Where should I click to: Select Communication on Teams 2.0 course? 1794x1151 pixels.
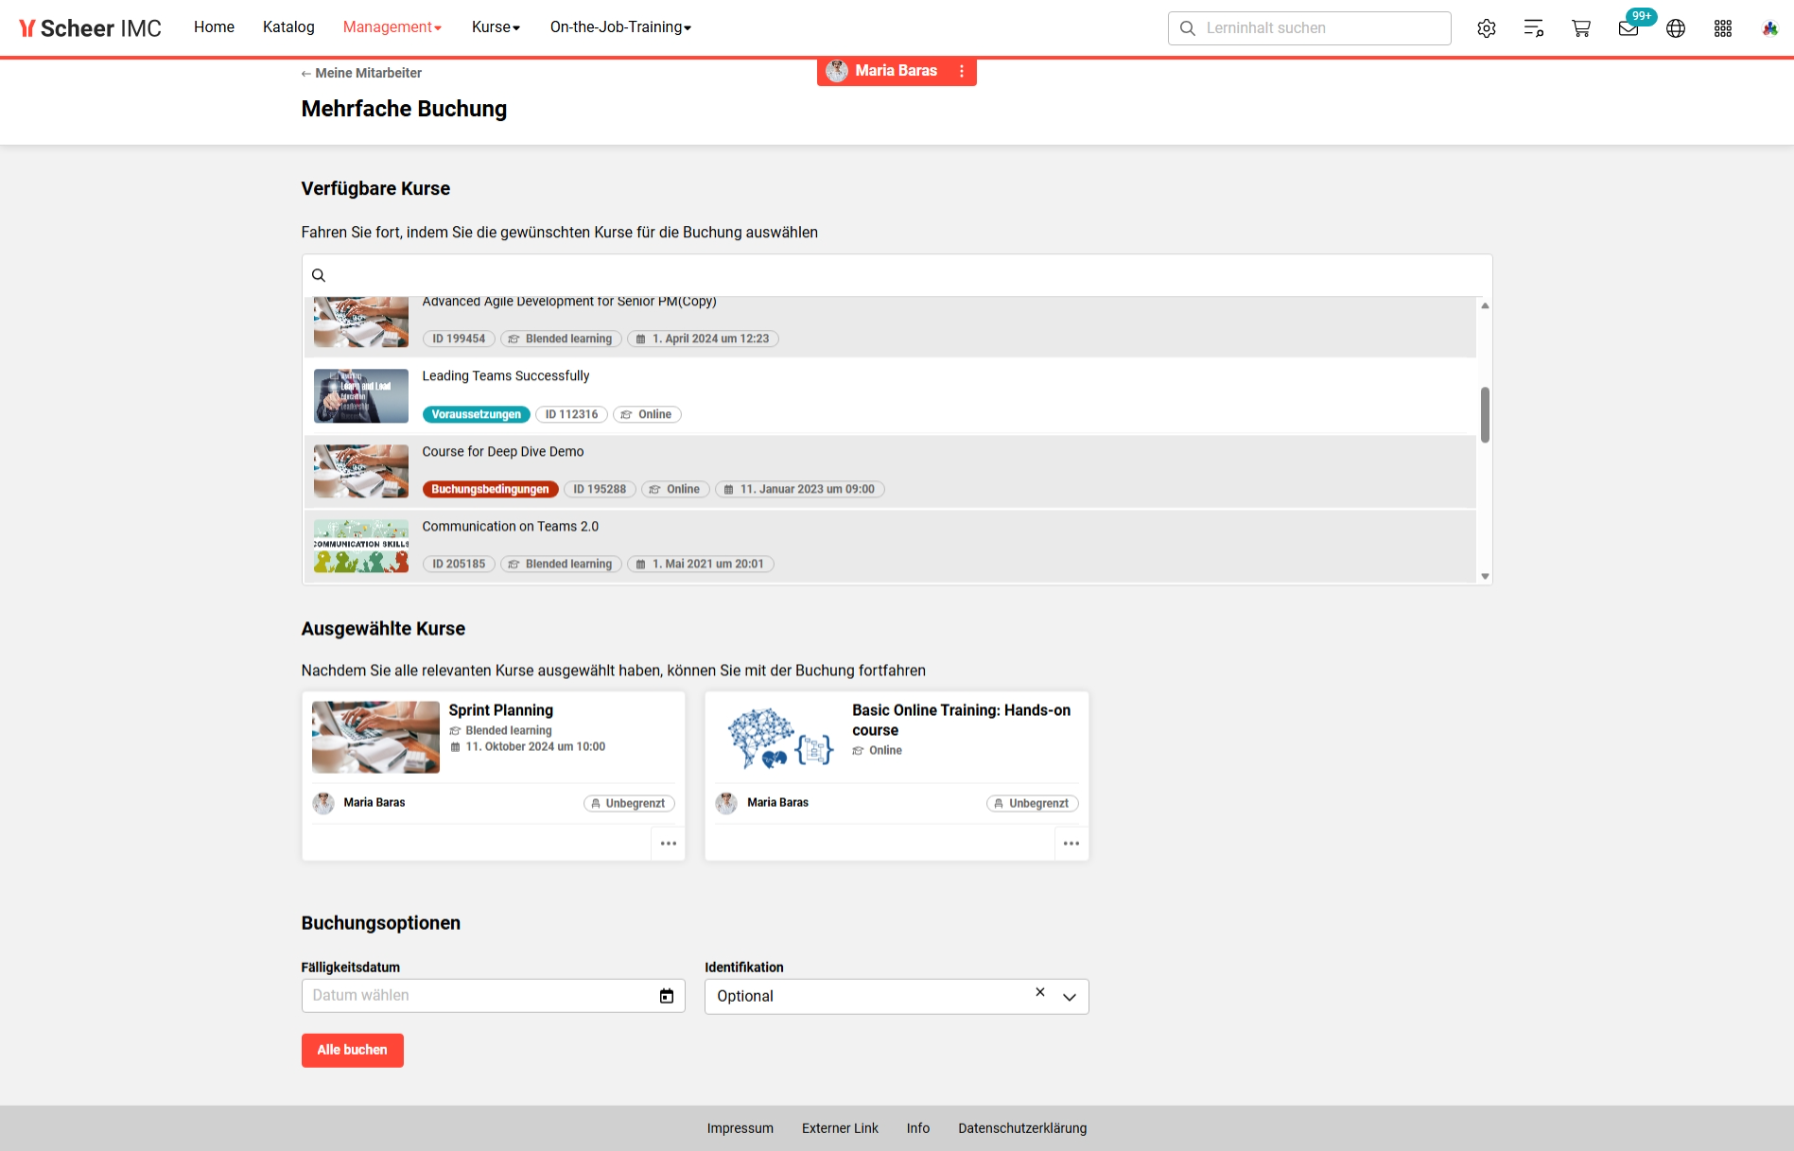click(890, 546)
